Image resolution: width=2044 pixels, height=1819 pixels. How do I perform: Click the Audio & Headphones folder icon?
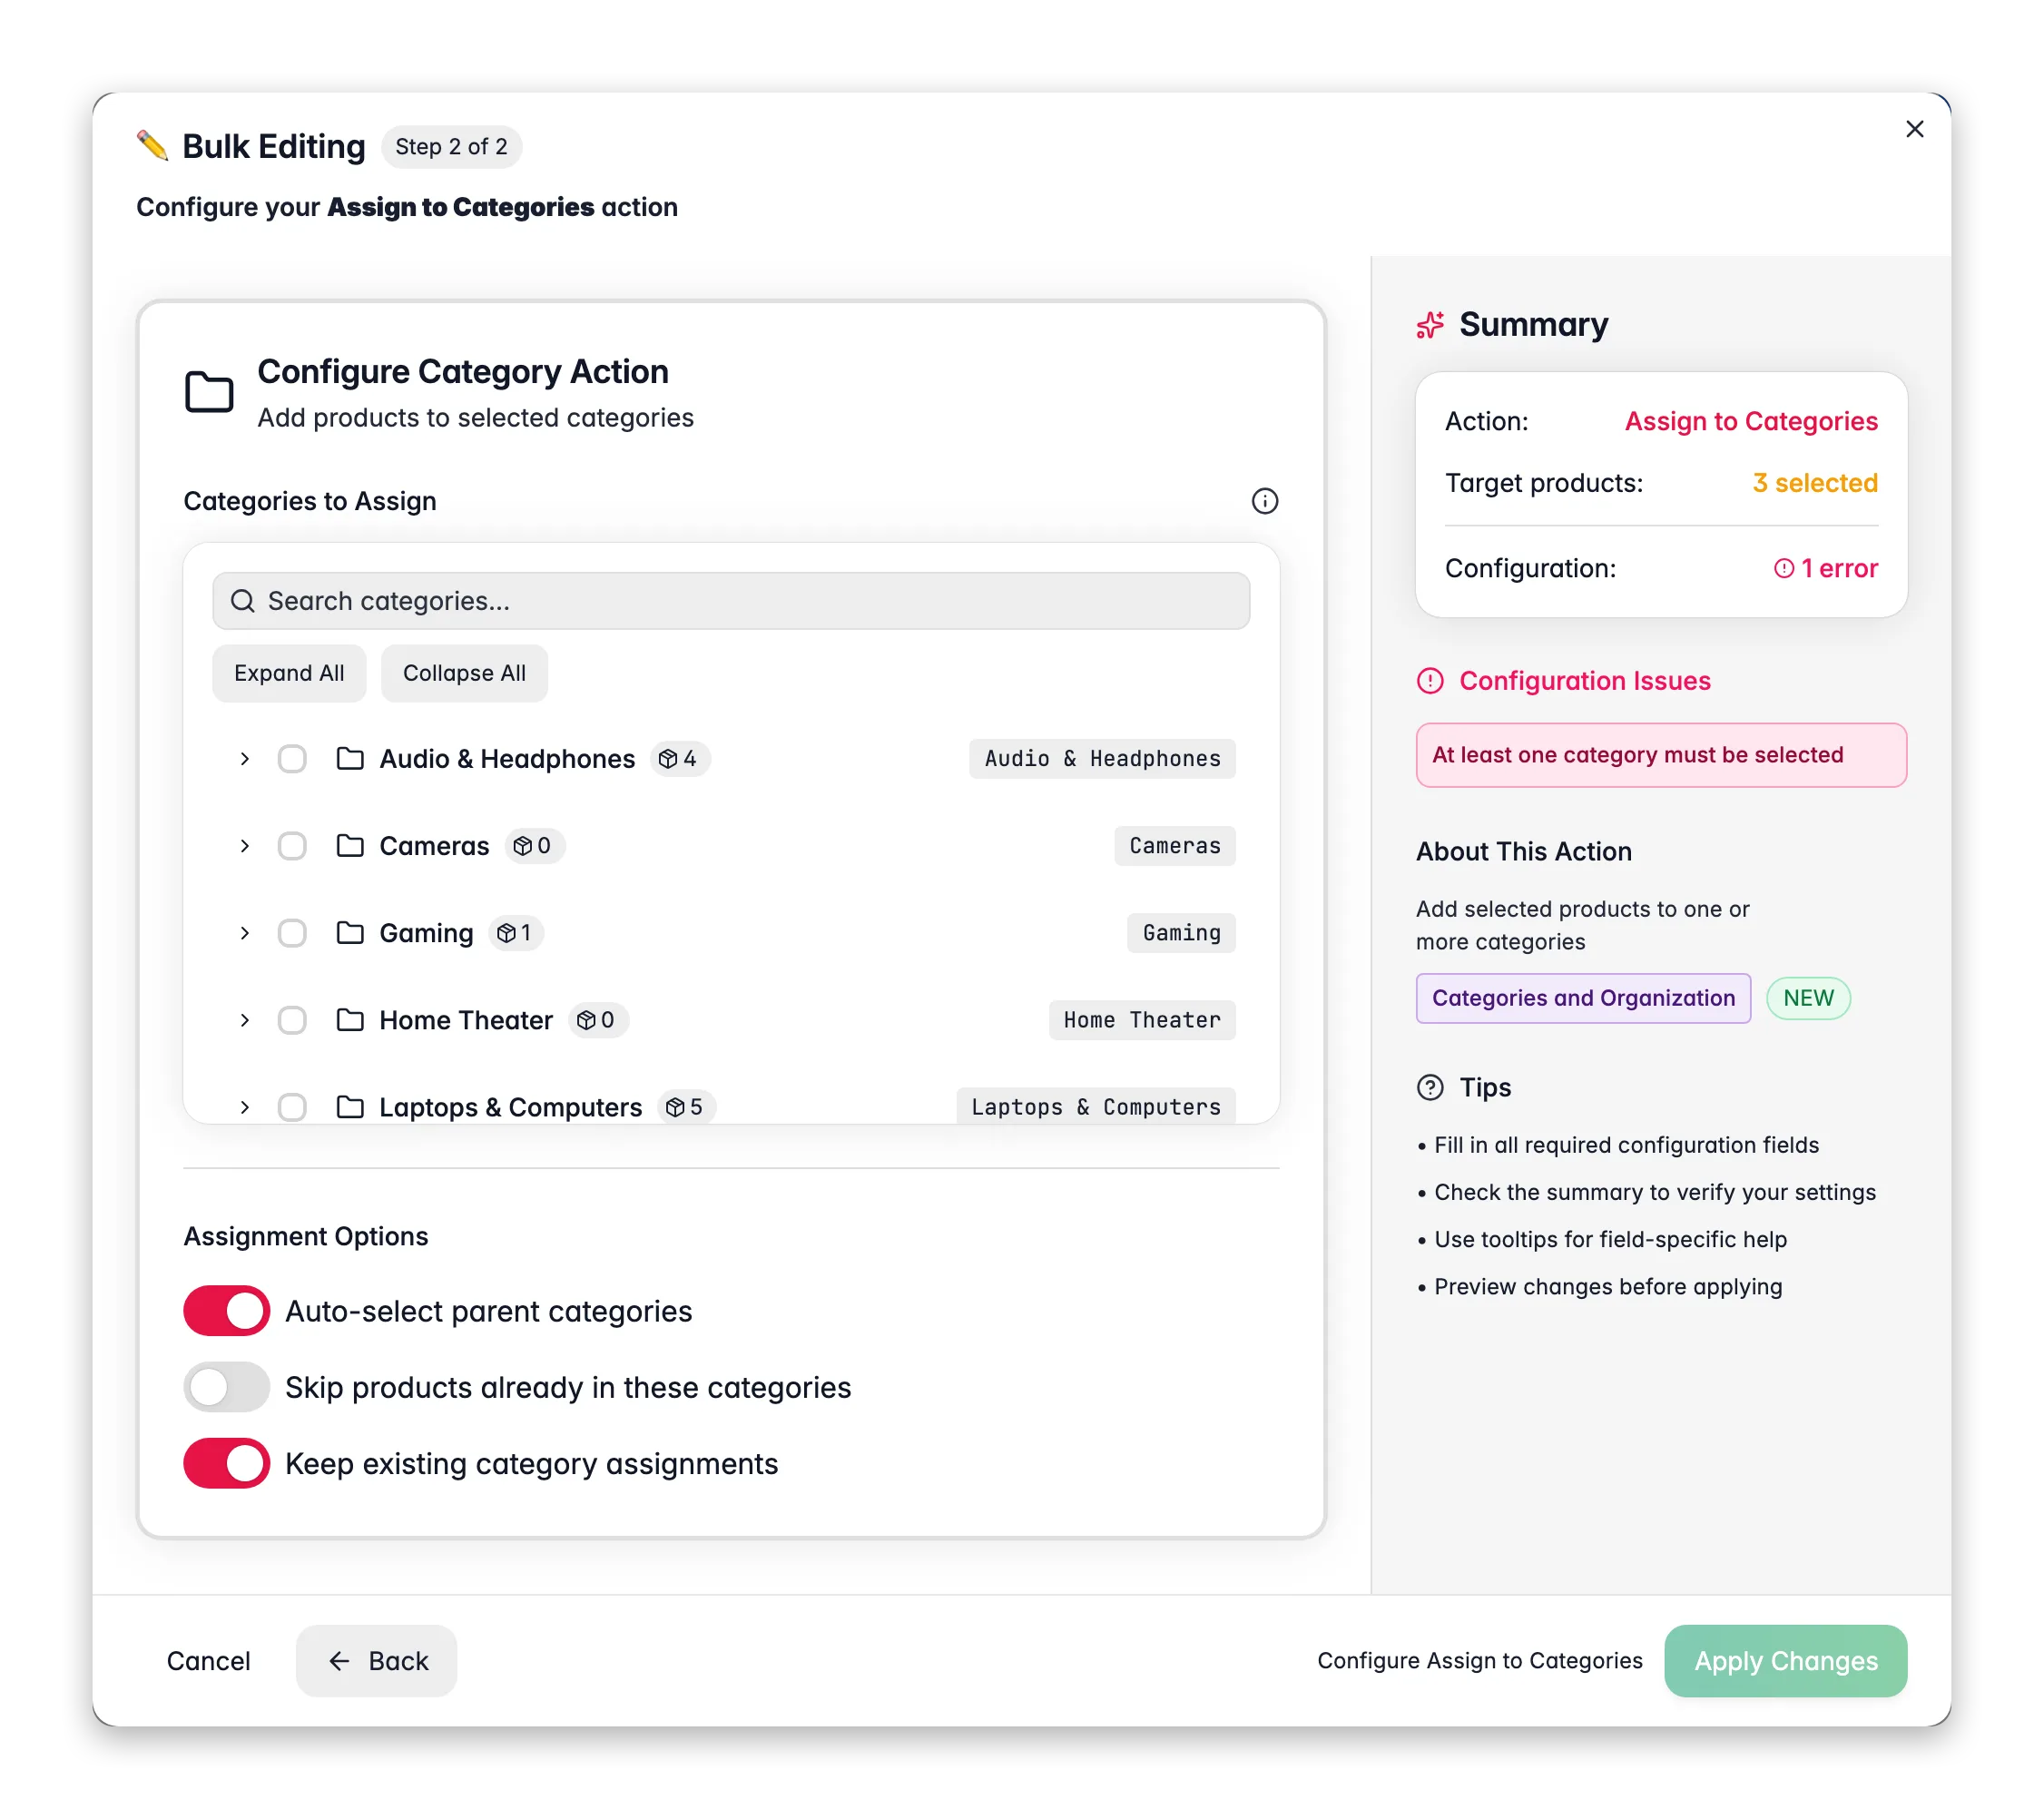pos(350,759)
